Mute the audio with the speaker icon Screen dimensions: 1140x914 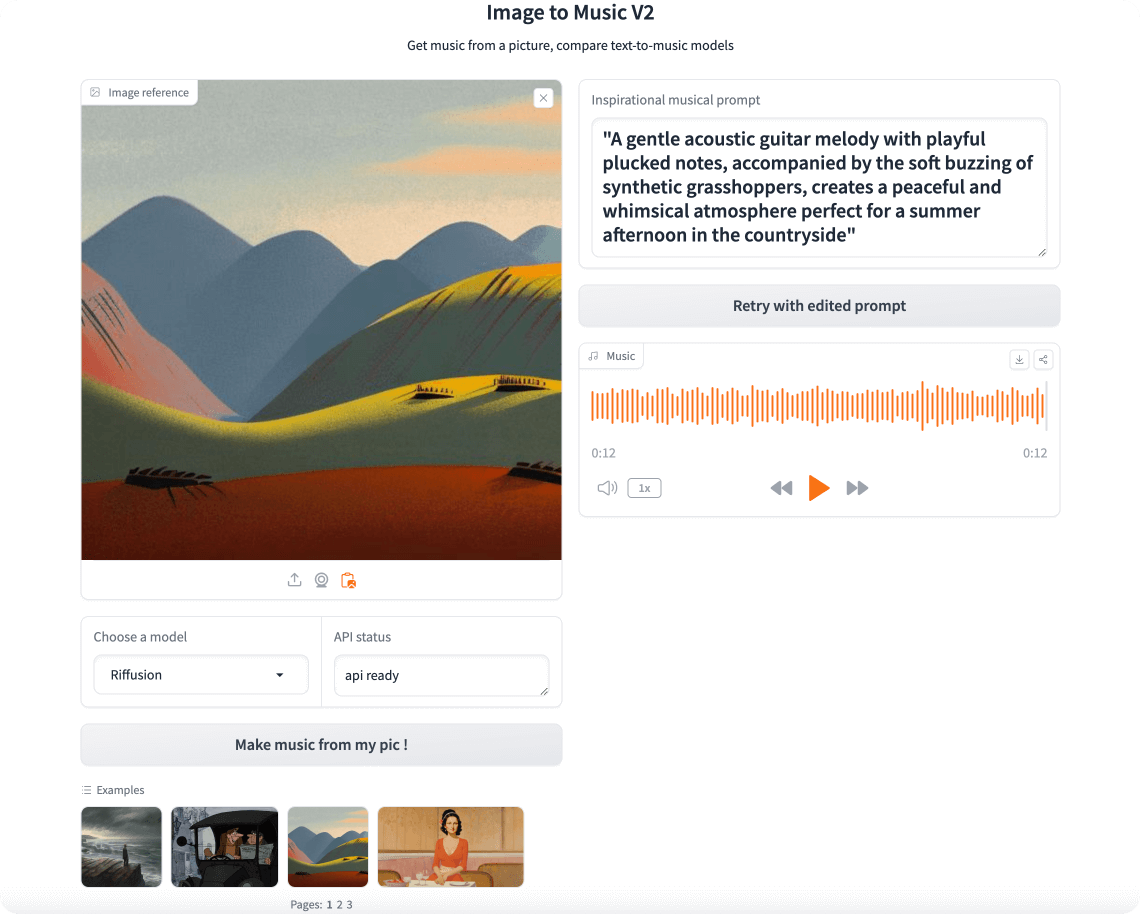[x=607, y=488]
